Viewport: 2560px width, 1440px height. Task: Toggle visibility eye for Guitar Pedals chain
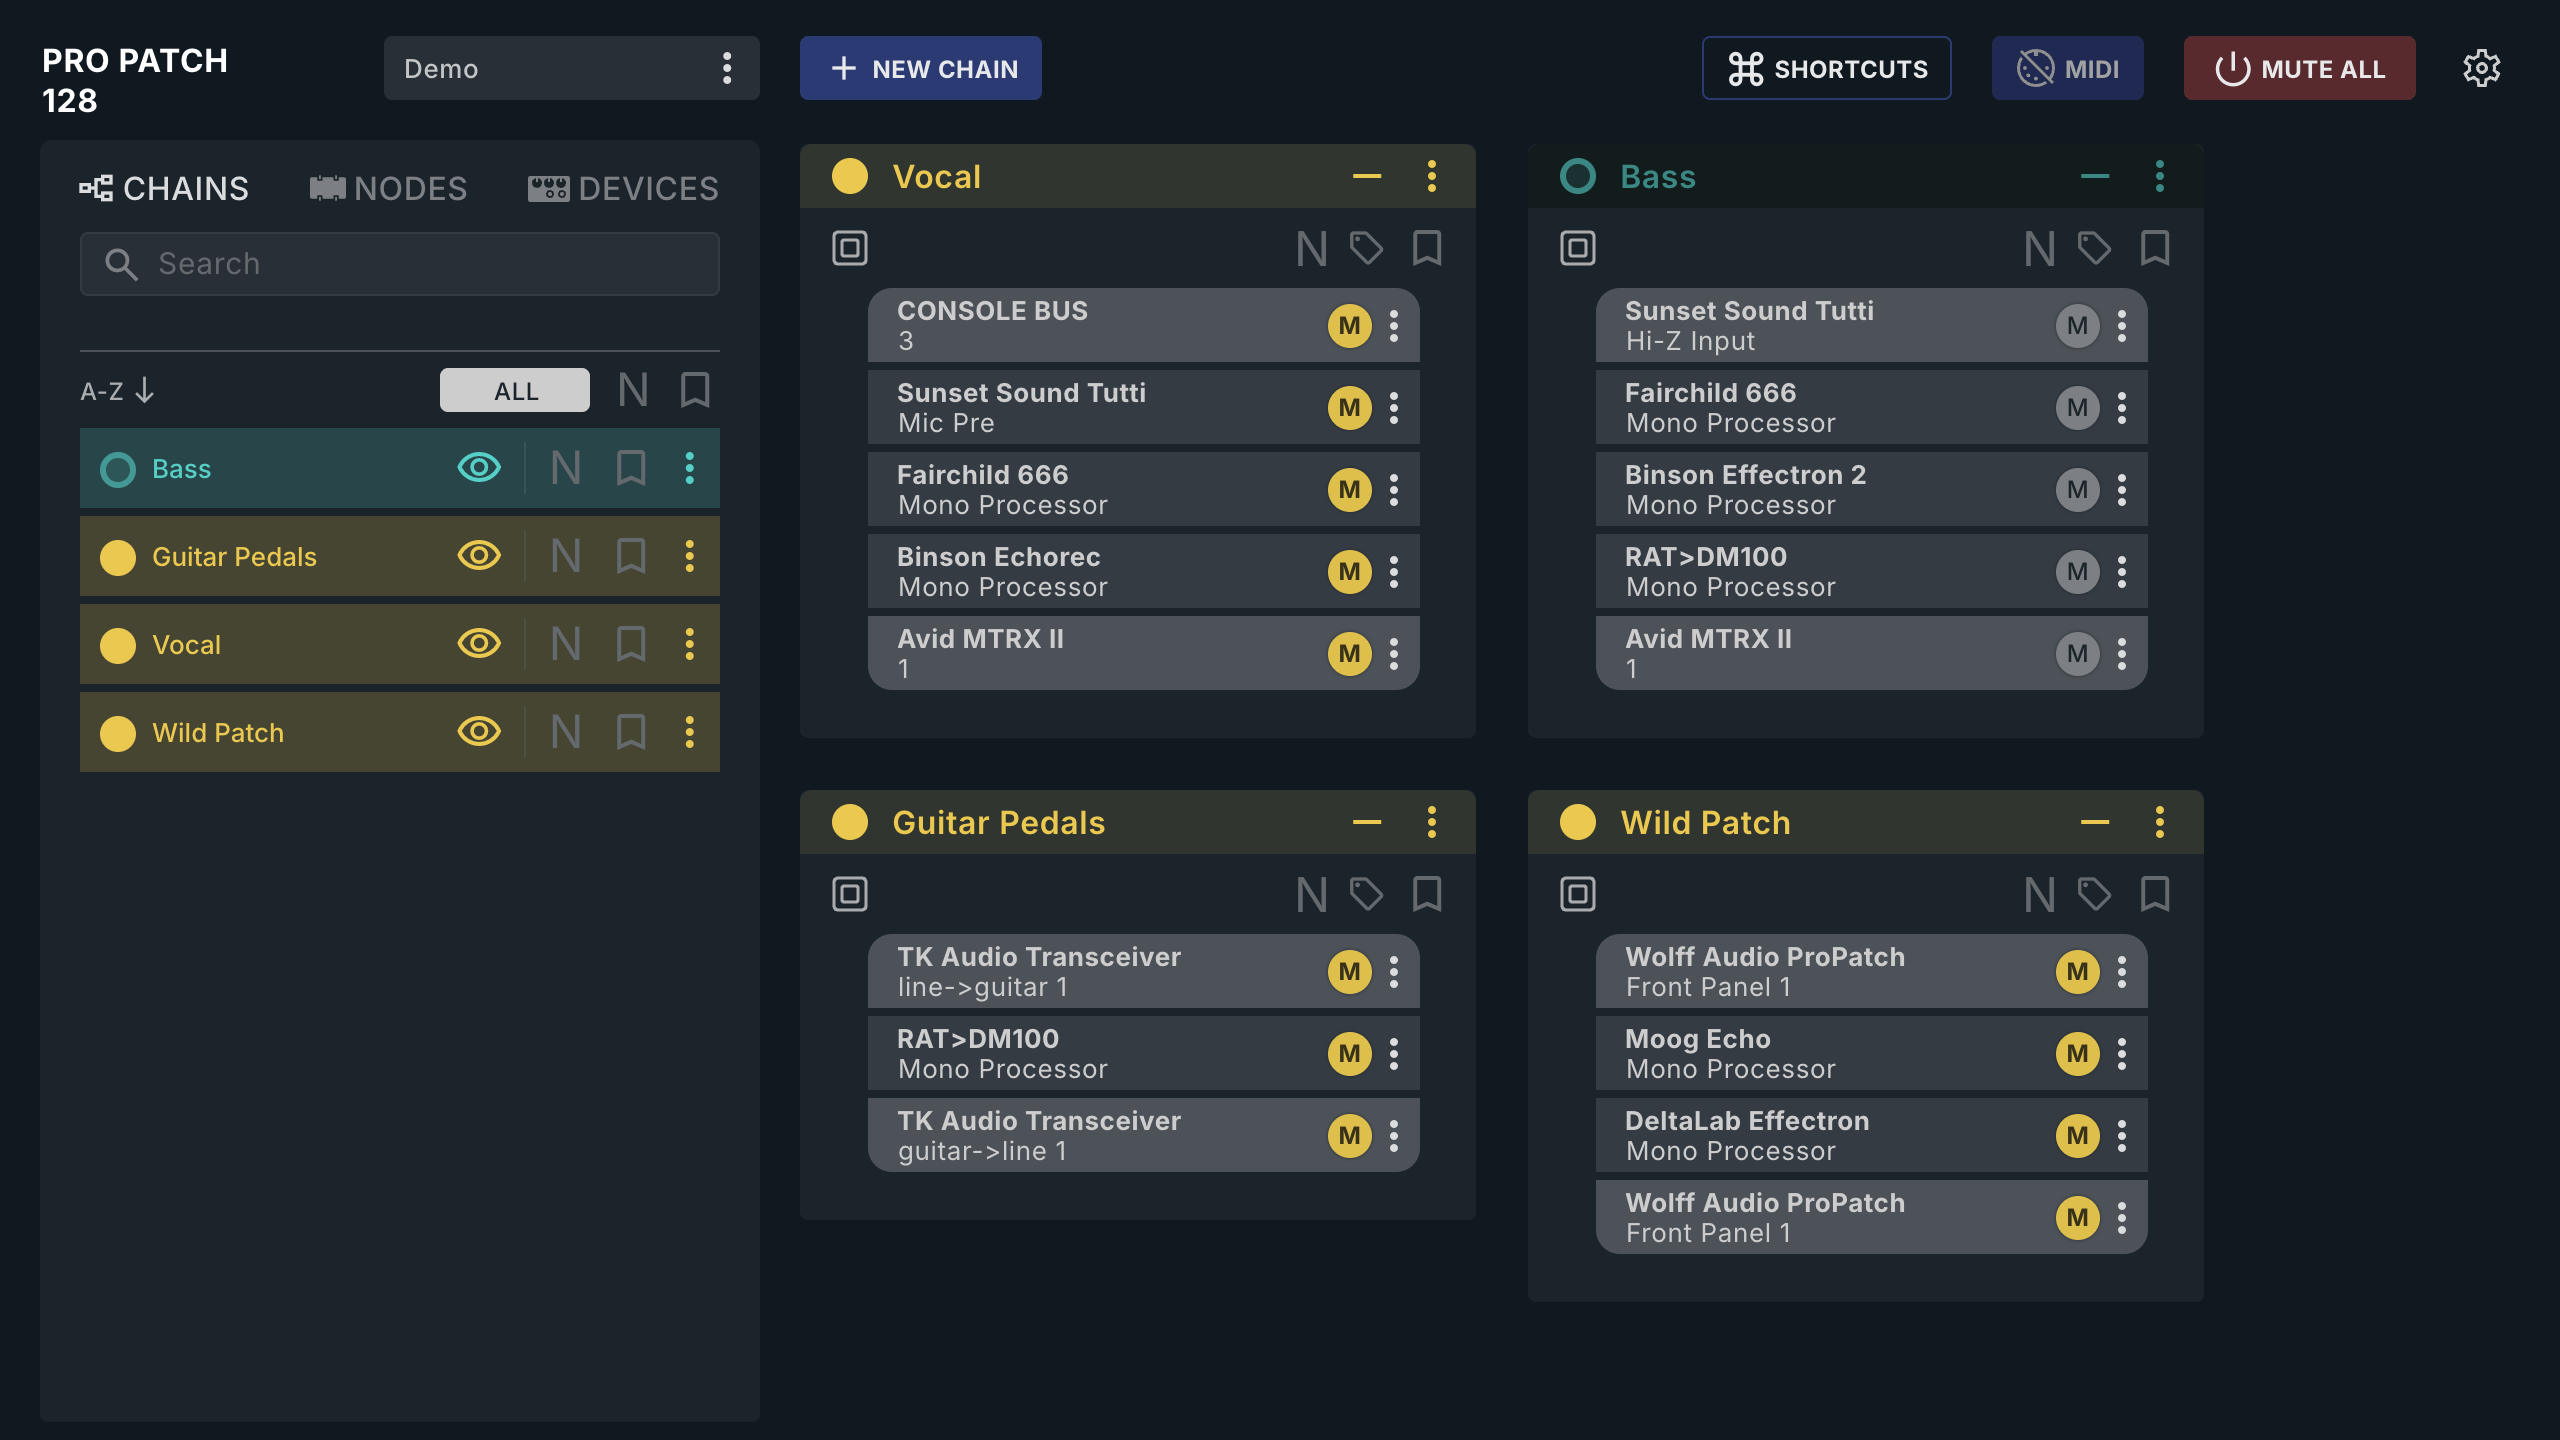479,555
